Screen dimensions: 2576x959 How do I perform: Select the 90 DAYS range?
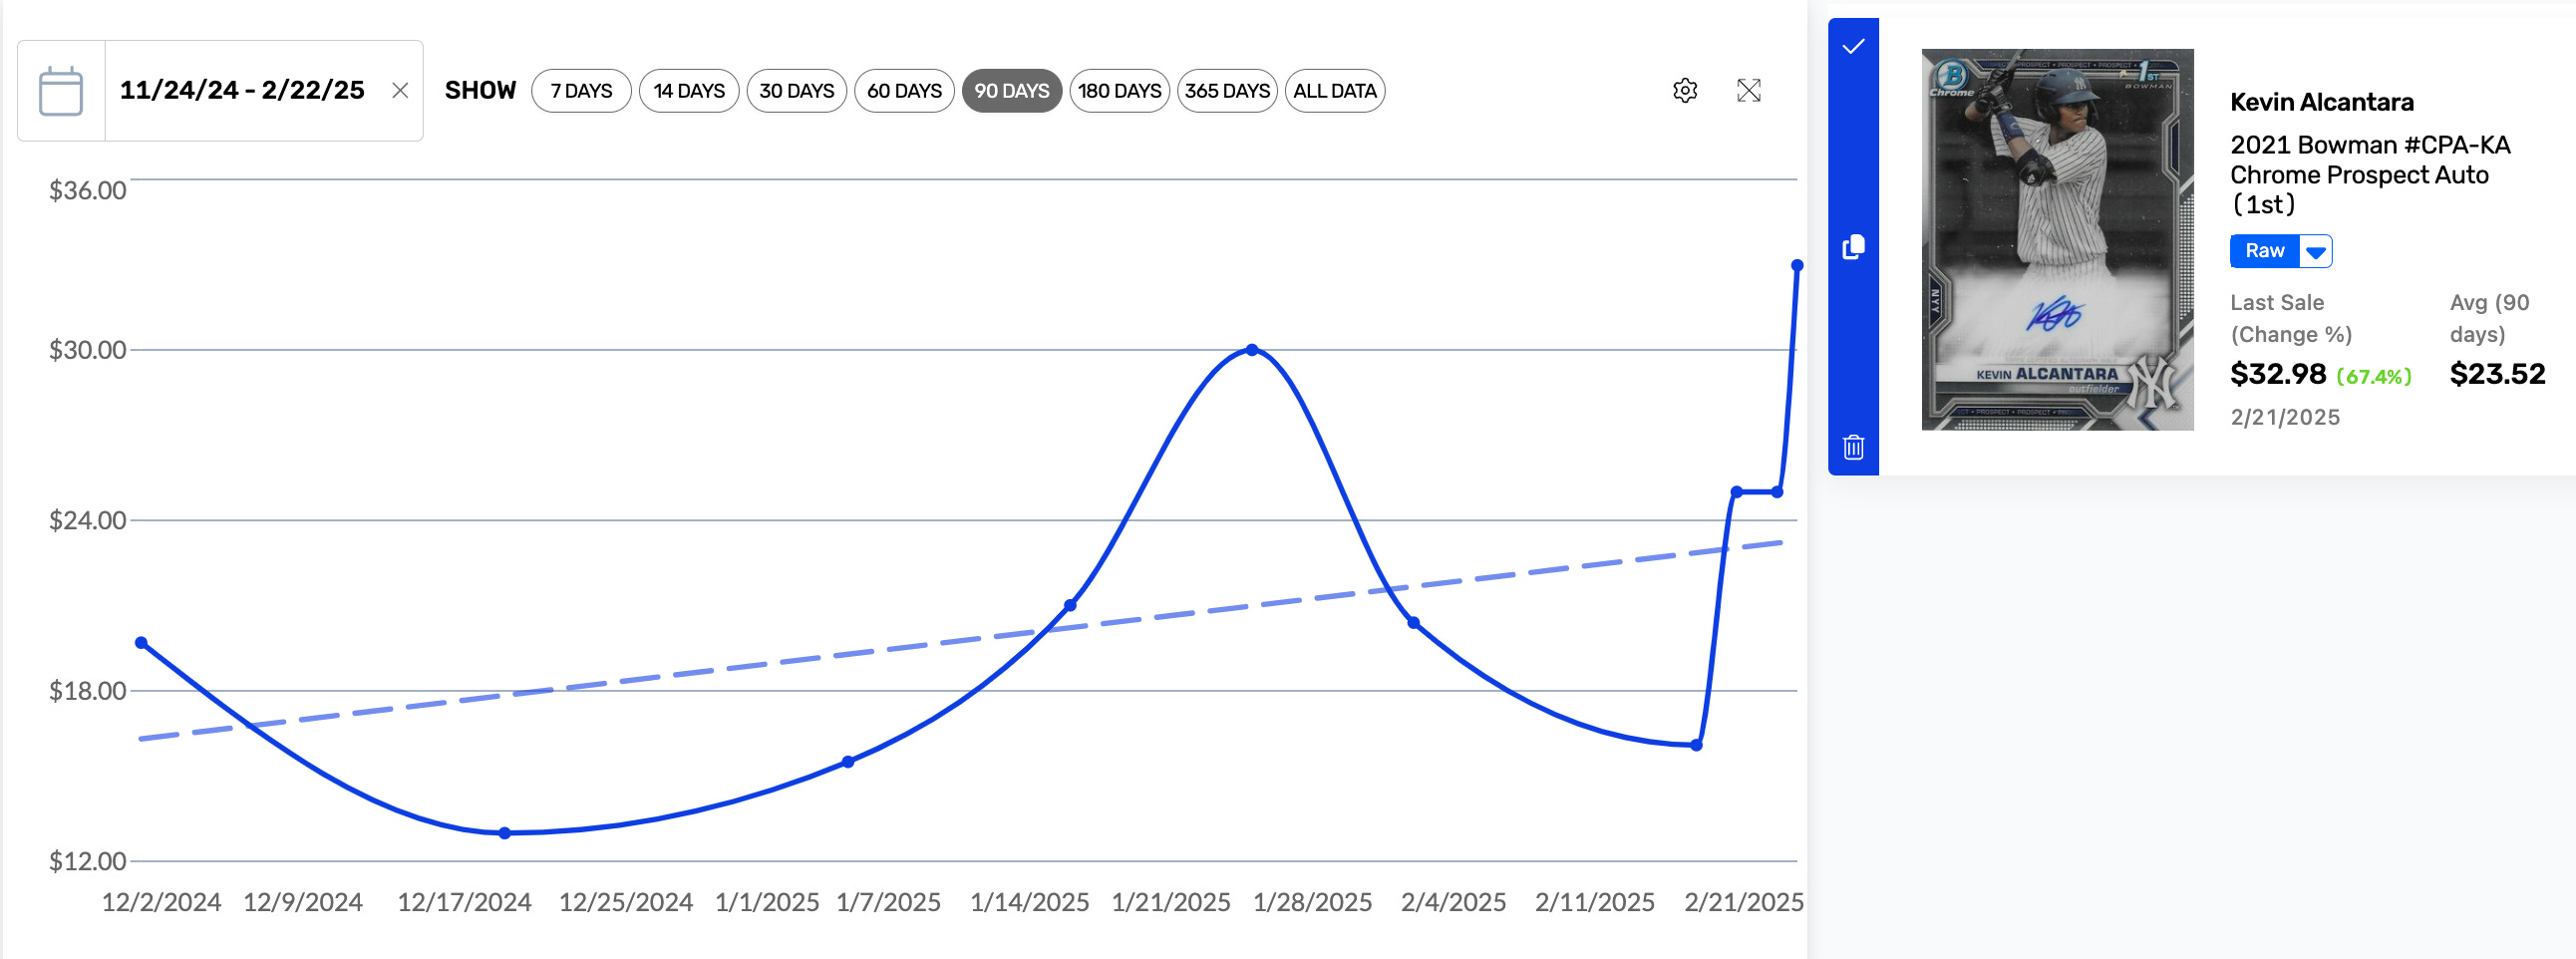point(1012,91)
